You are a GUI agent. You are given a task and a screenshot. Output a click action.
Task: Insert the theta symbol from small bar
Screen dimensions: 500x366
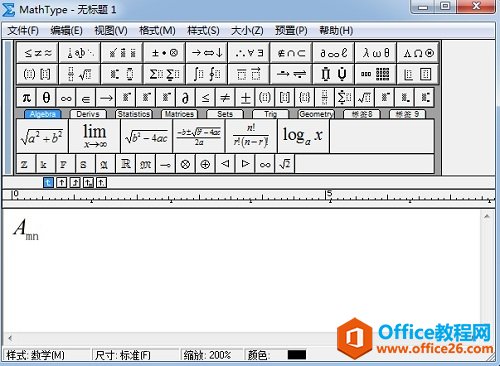tap(46, 98)
